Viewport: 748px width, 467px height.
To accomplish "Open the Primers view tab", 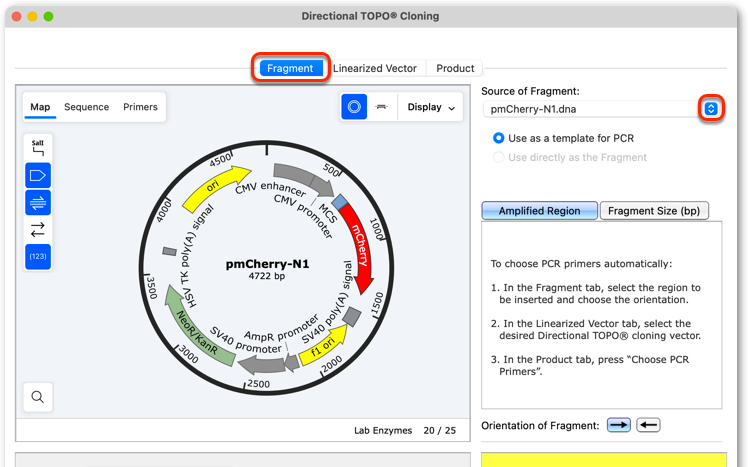I will tap(140, 107).
